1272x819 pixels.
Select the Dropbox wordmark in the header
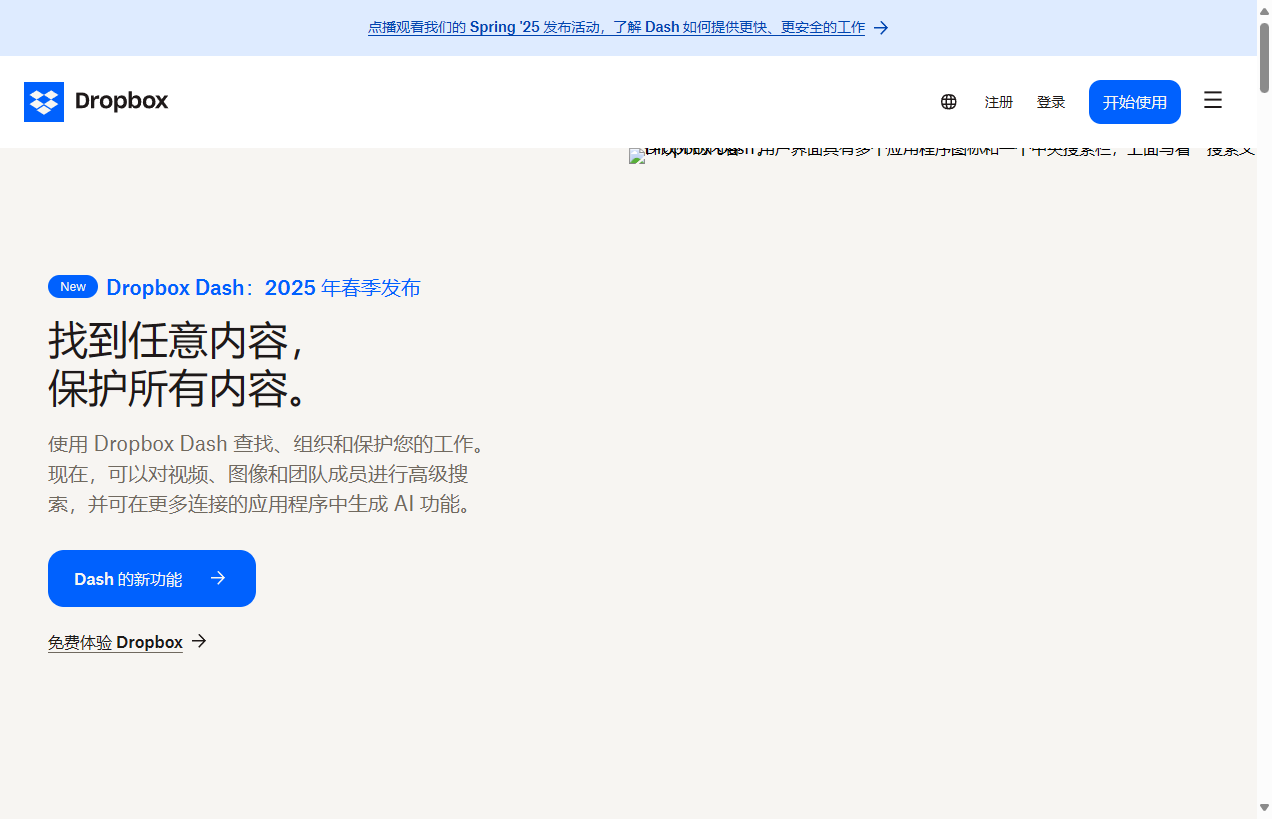tap(121, 101)
